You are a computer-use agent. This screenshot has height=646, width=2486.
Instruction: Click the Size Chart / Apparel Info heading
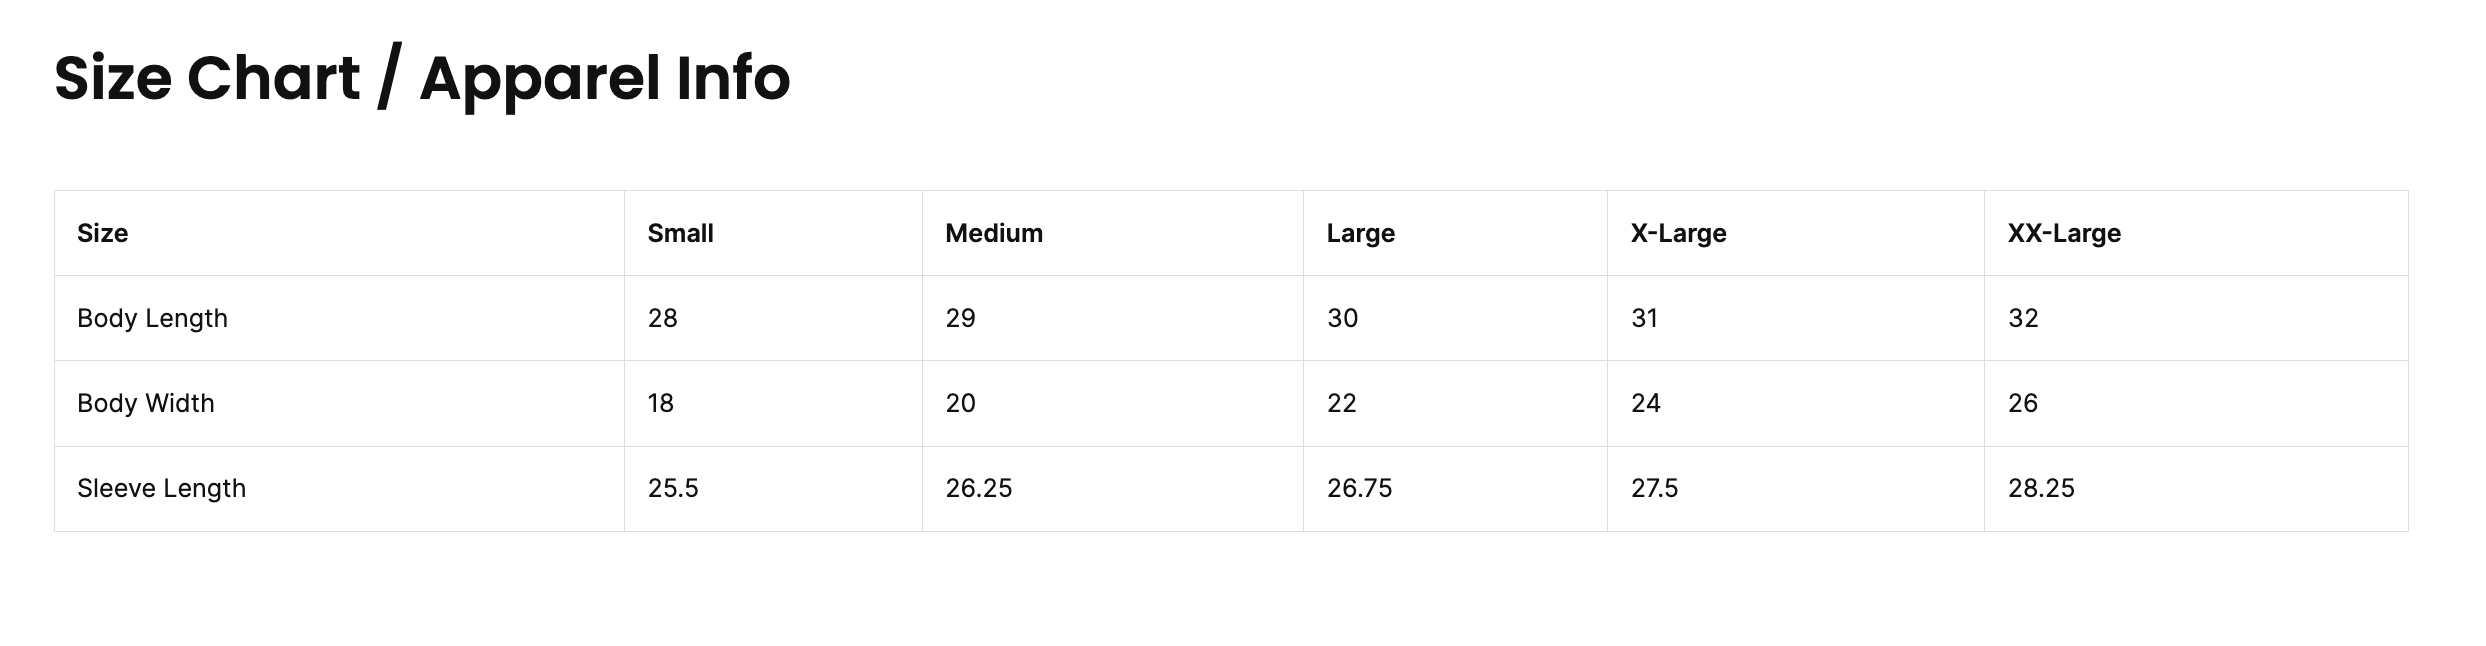point(422,79)
